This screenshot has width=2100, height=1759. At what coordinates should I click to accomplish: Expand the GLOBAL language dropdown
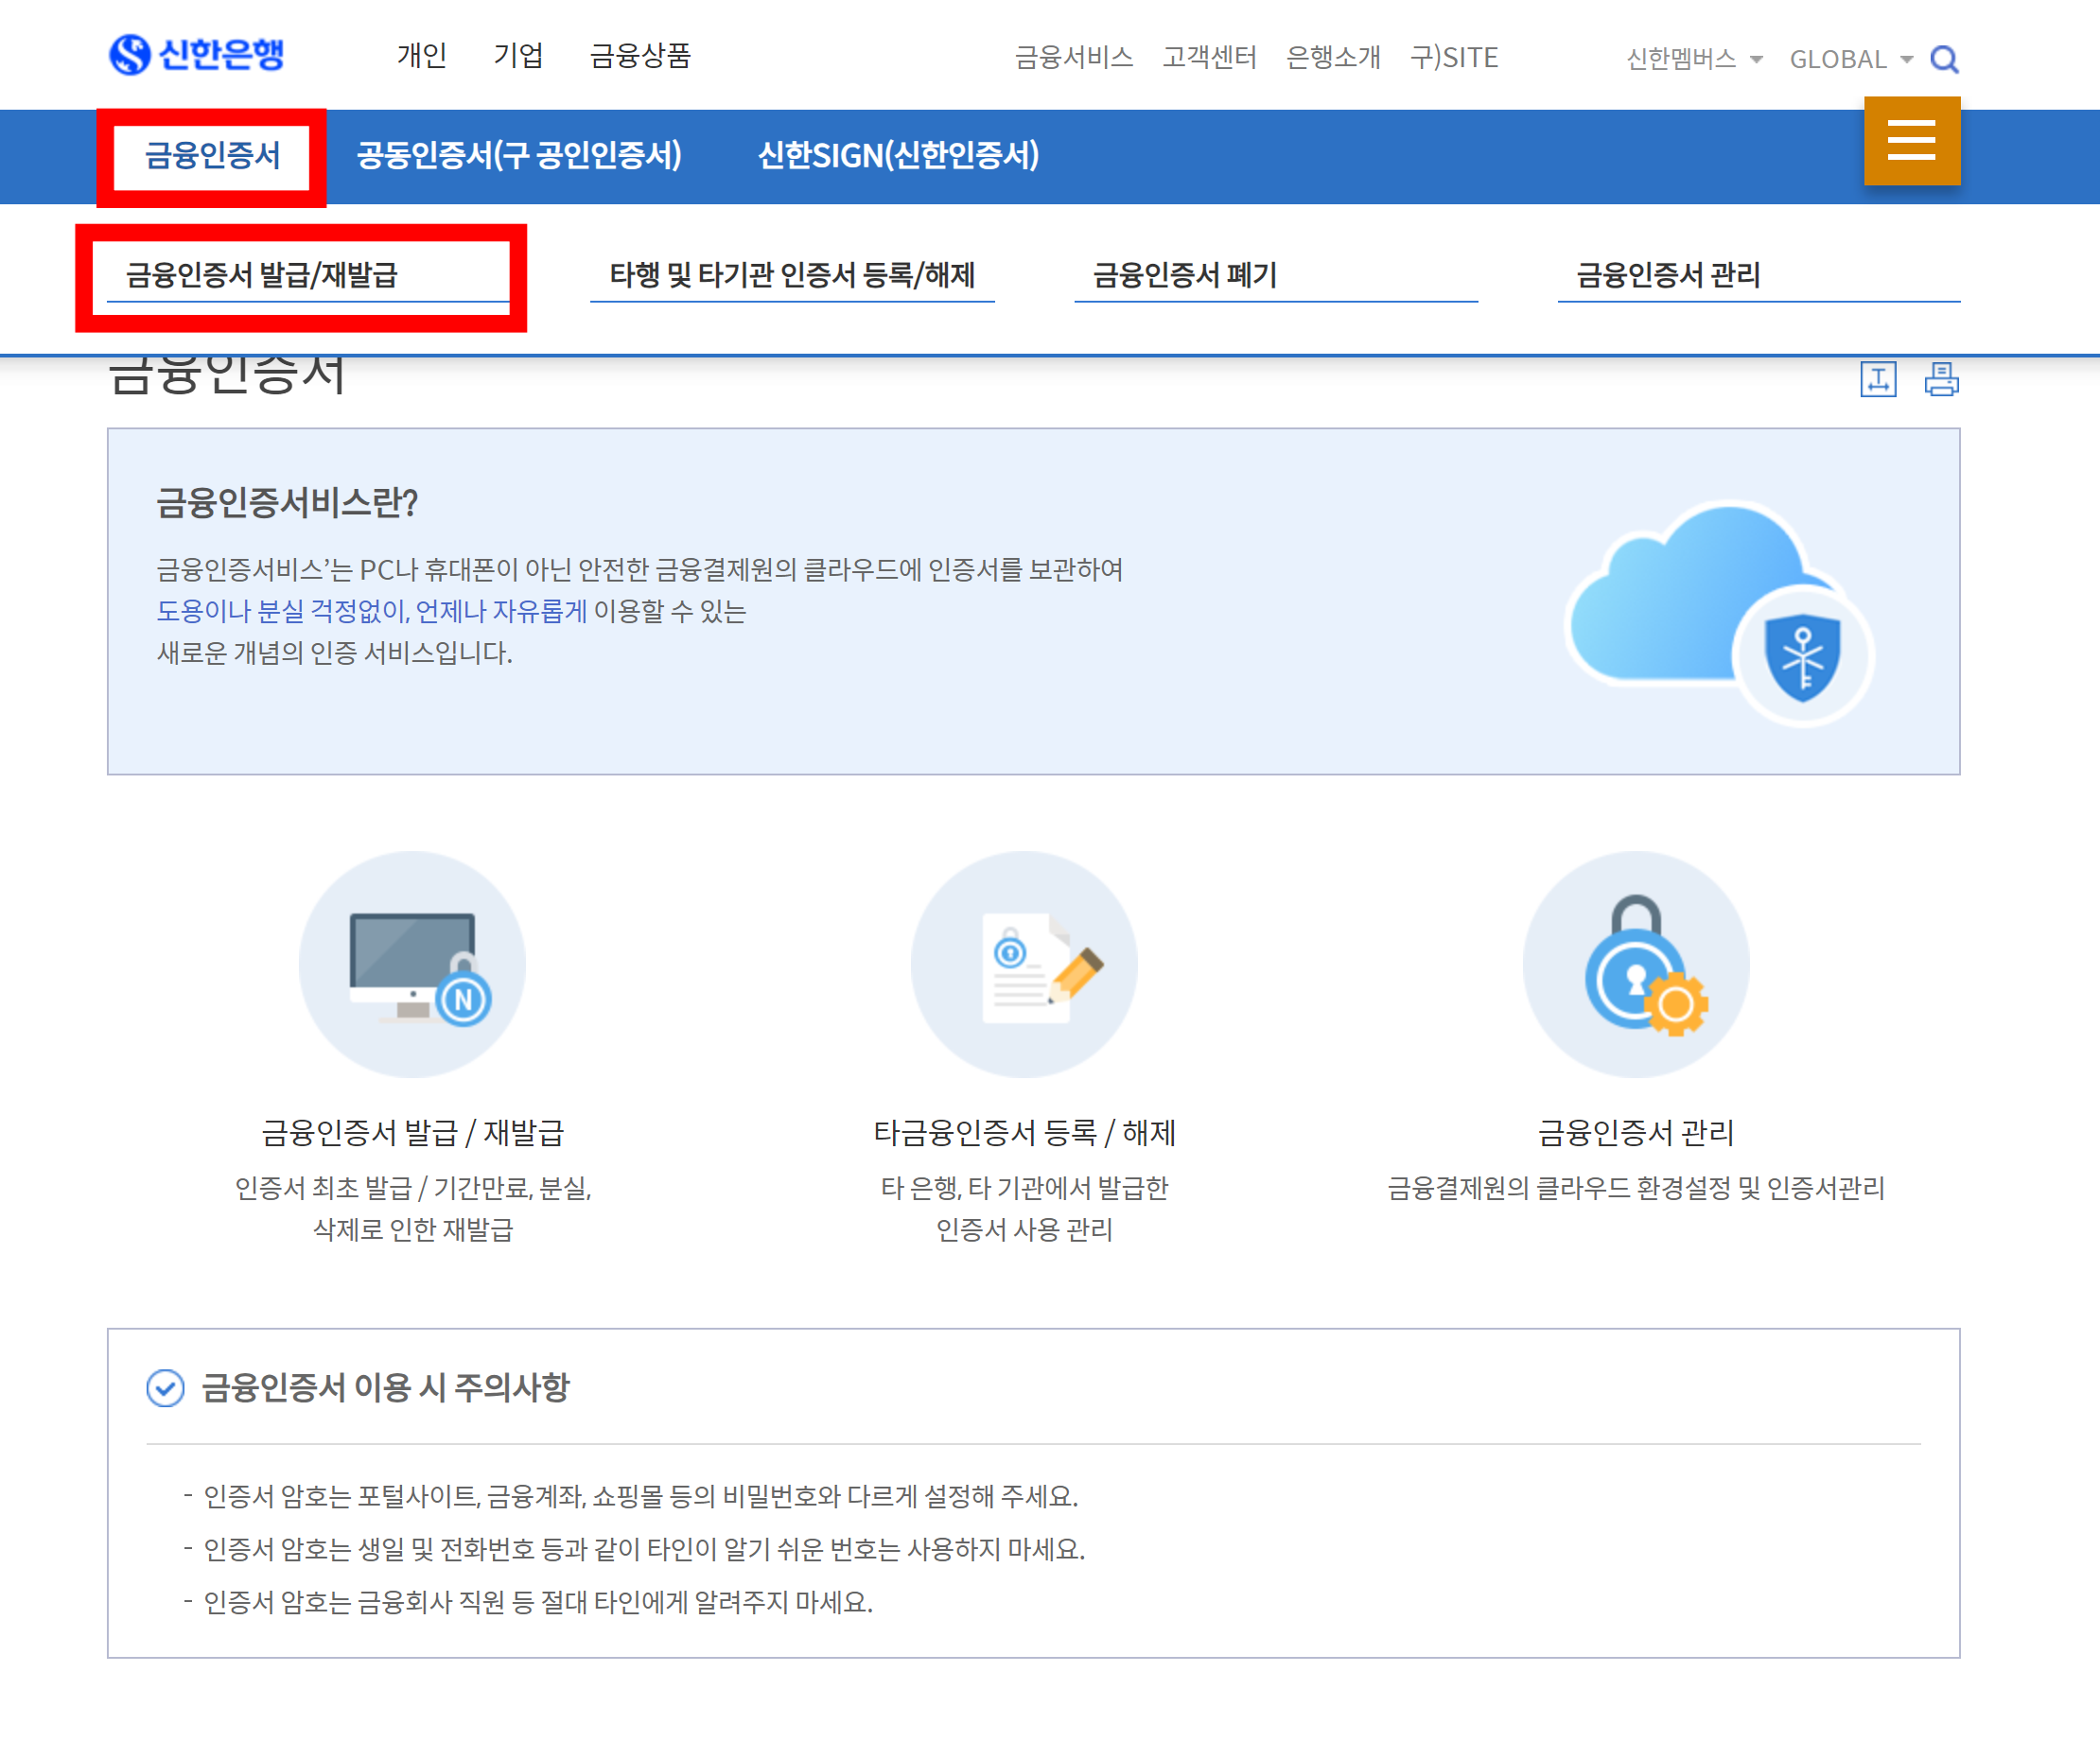1850,59
